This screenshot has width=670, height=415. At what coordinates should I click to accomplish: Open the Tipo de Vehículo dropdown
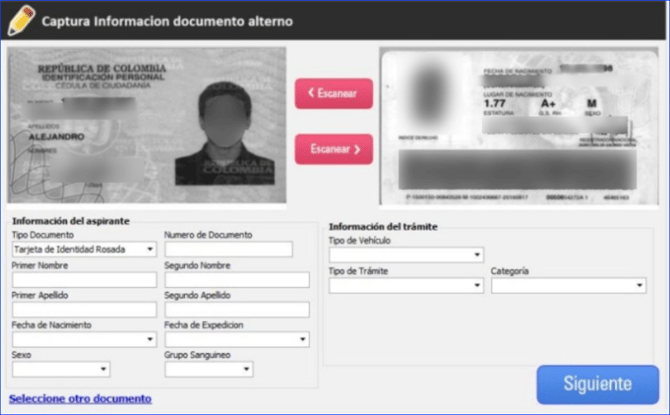pyautogui.click(x=406, y=255)
